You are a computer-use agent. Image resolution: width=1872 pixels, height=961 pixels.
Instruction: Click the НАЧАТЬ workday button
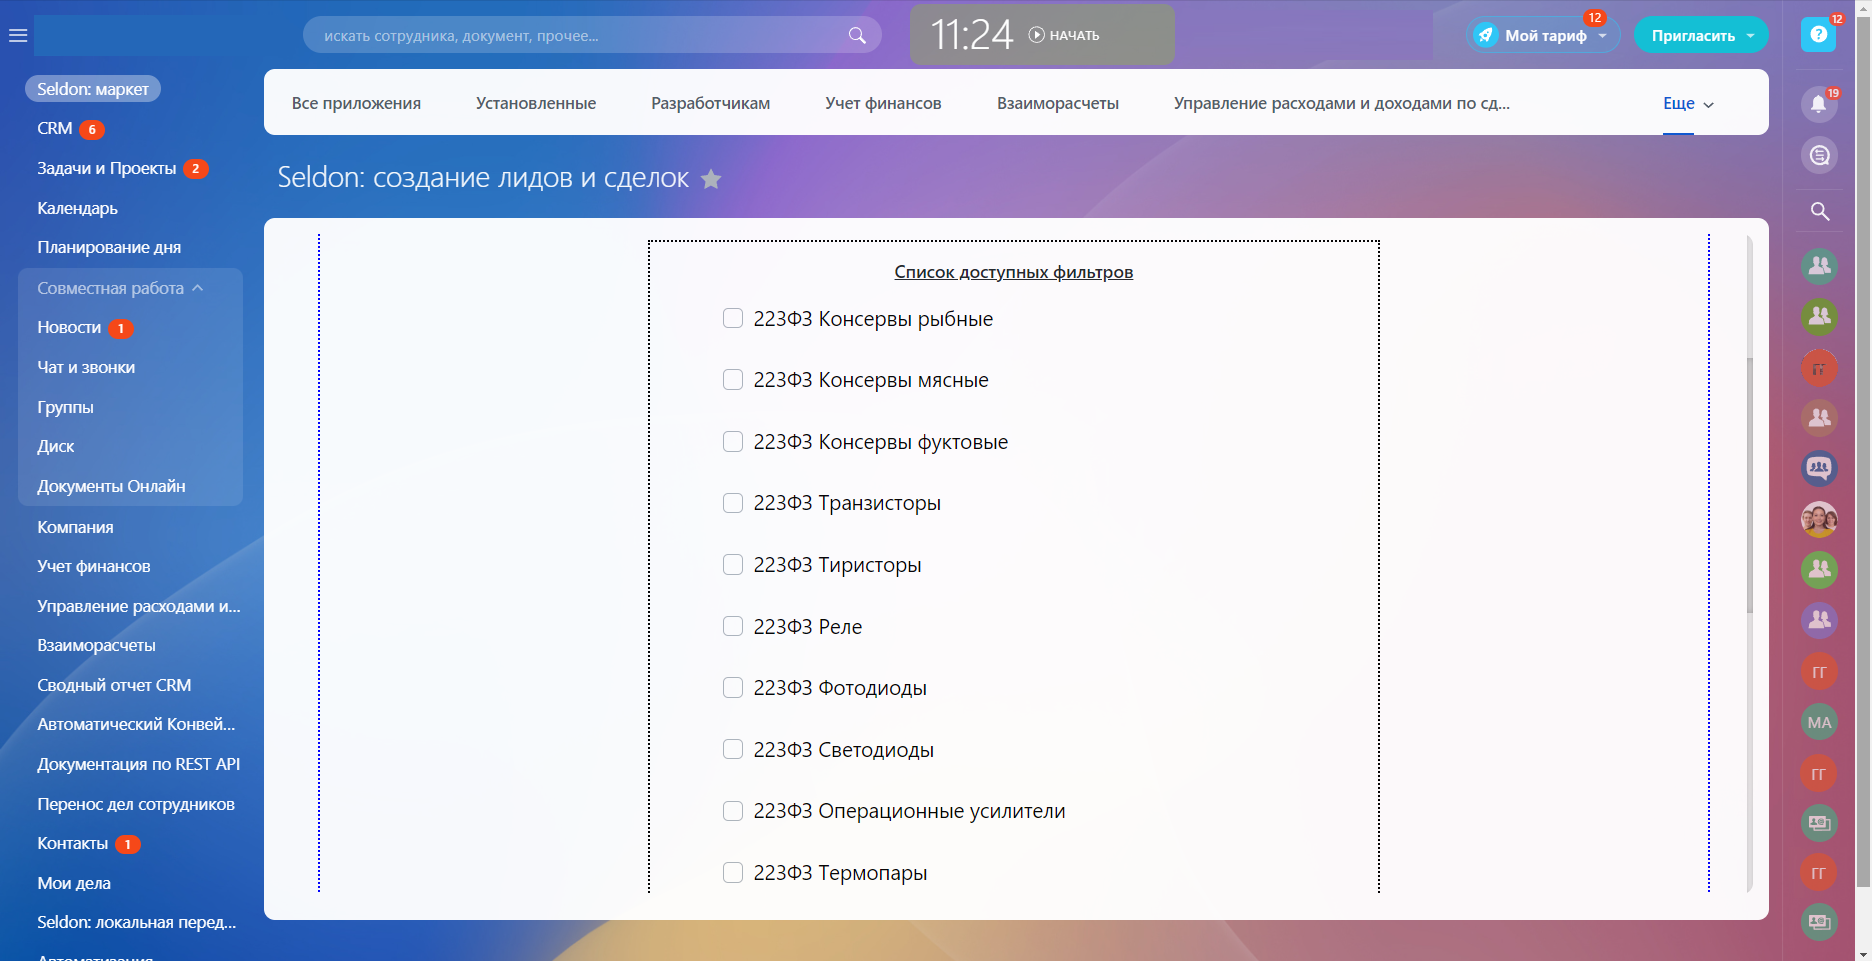1064,35
